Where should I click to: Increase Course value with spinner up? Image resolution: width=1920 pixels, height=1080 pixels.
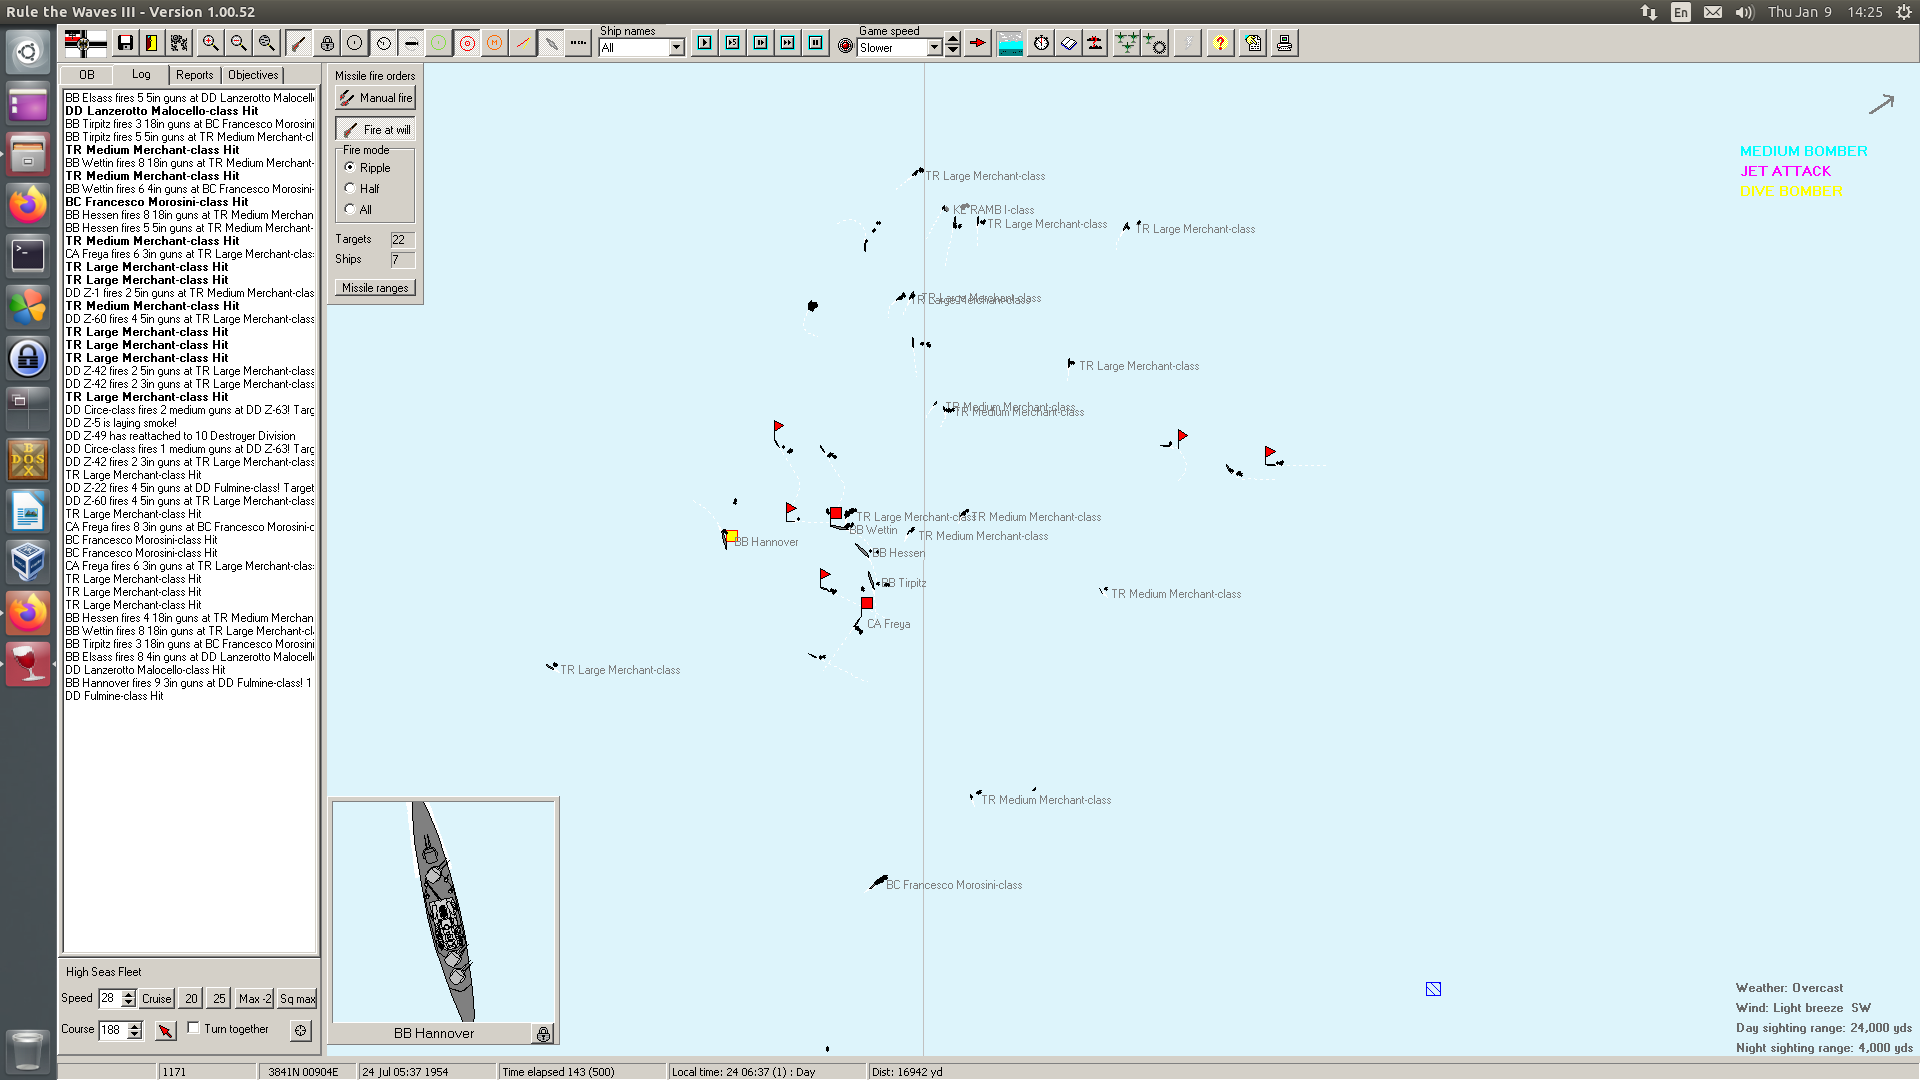[135, 1026]
